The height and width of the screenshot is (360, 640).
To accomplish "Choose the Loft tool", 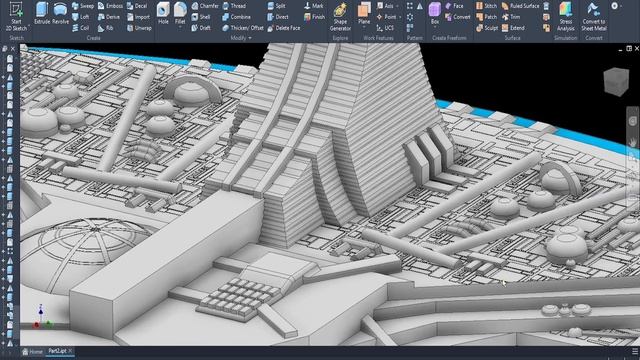I will pos(81,17).
